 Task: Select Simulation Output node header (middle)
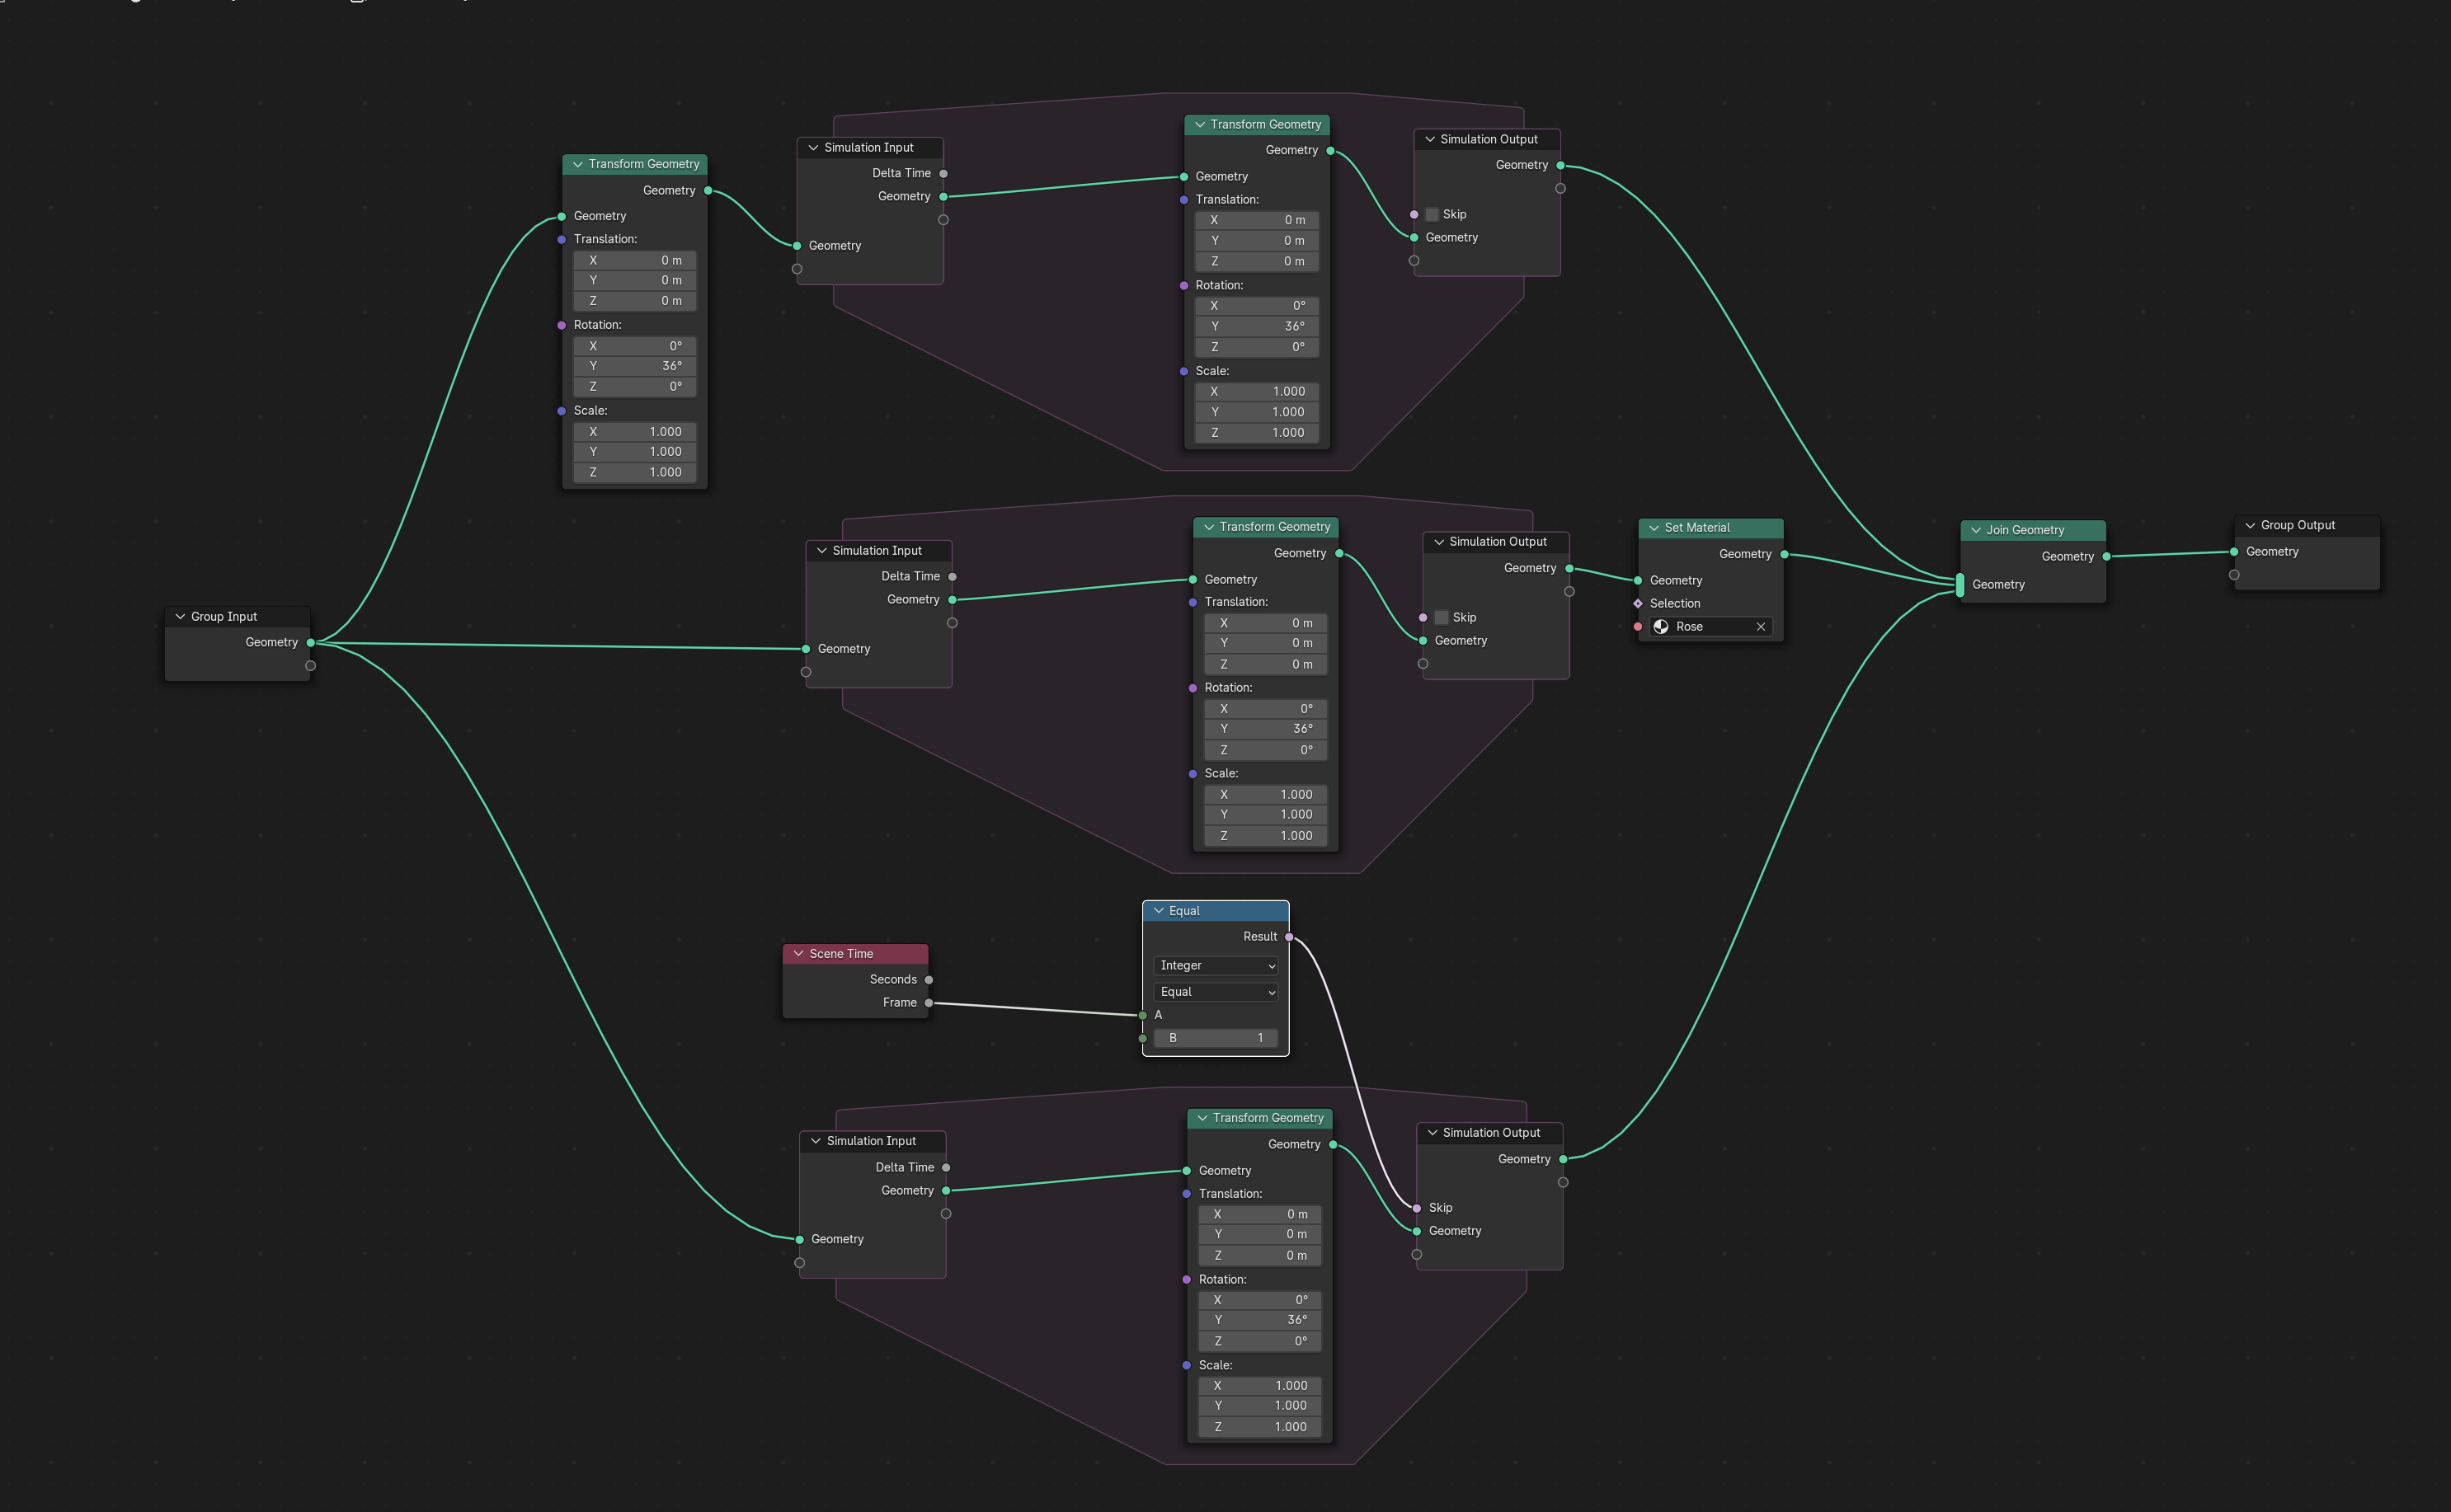(x=1492, y=541)
